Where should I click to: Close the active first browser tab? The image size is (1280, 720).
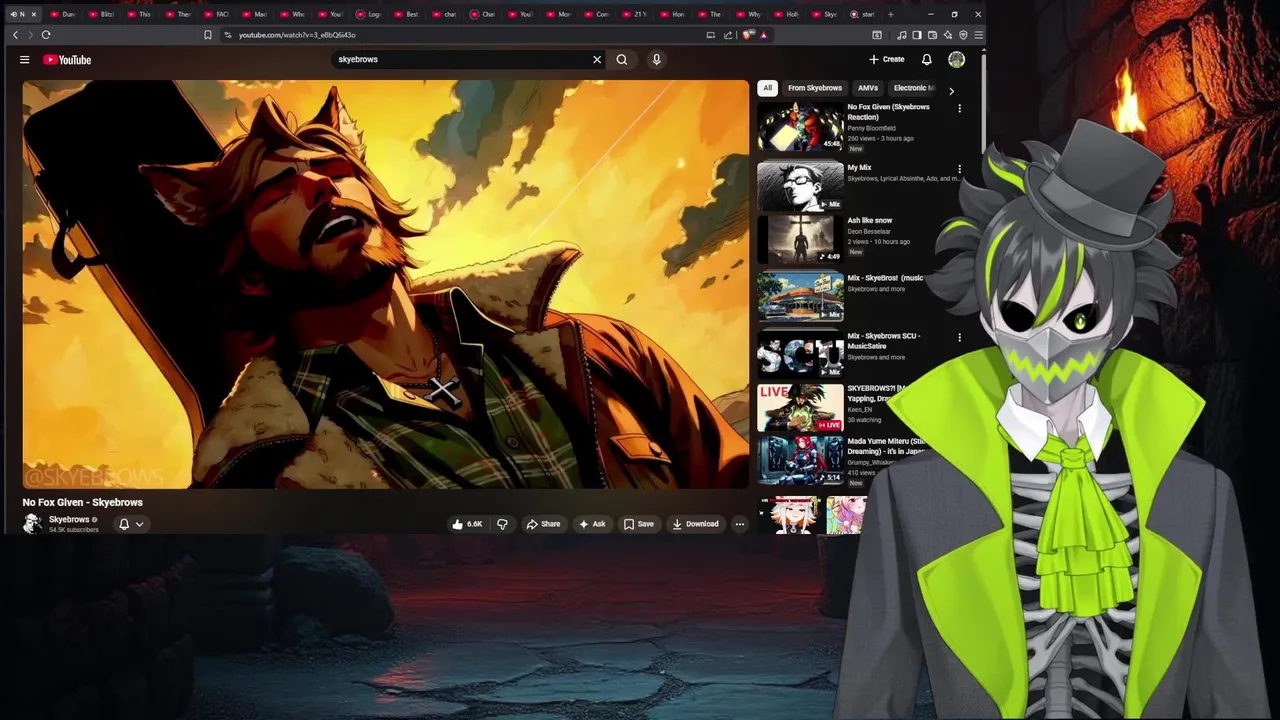(33, 14)
